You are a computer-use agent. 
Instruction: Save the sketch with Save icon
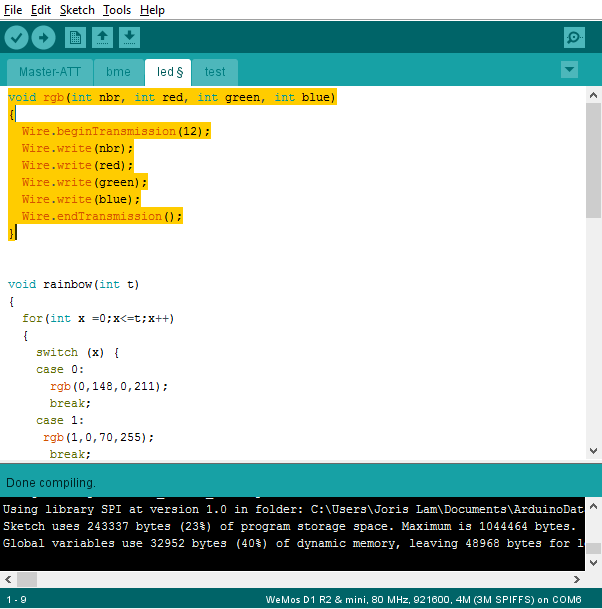pyautogui.click(x=129, y=38)
